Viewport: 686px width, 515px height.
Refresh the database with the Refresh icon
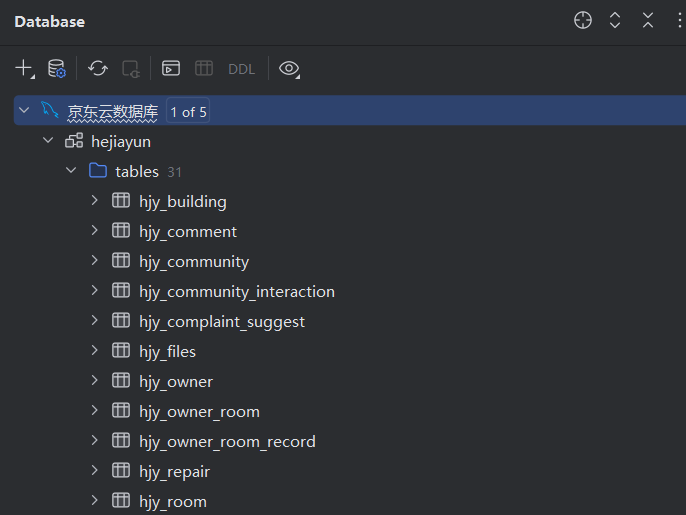tap(98, 69)
